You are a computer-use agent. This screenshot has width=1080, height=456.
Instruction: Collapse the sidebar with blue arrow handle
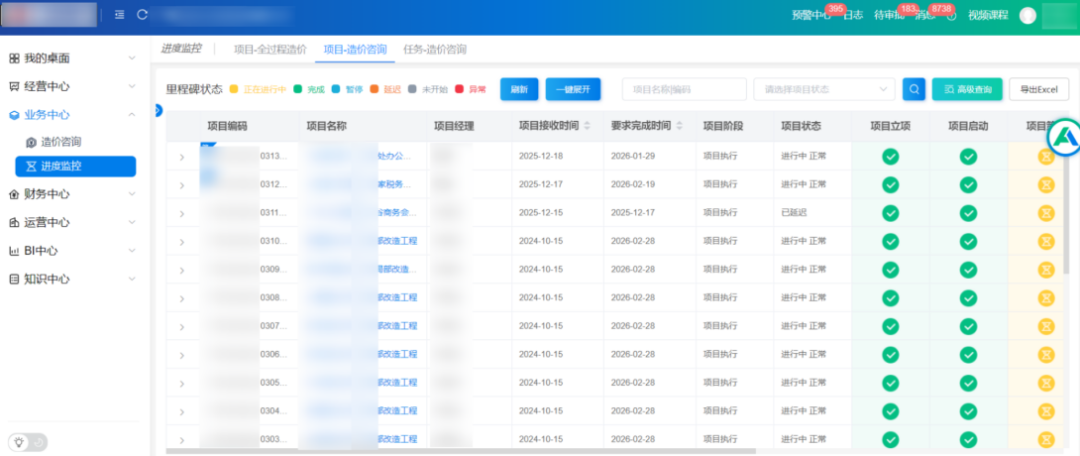tap(158, 110)
